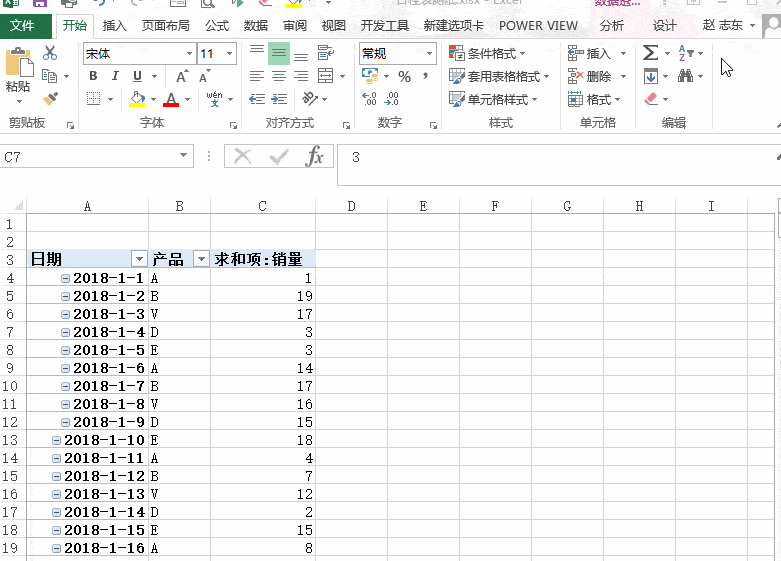781x561 pixels.
Task: Click the formula bar showing 3
Action: (x=558, y=164)
